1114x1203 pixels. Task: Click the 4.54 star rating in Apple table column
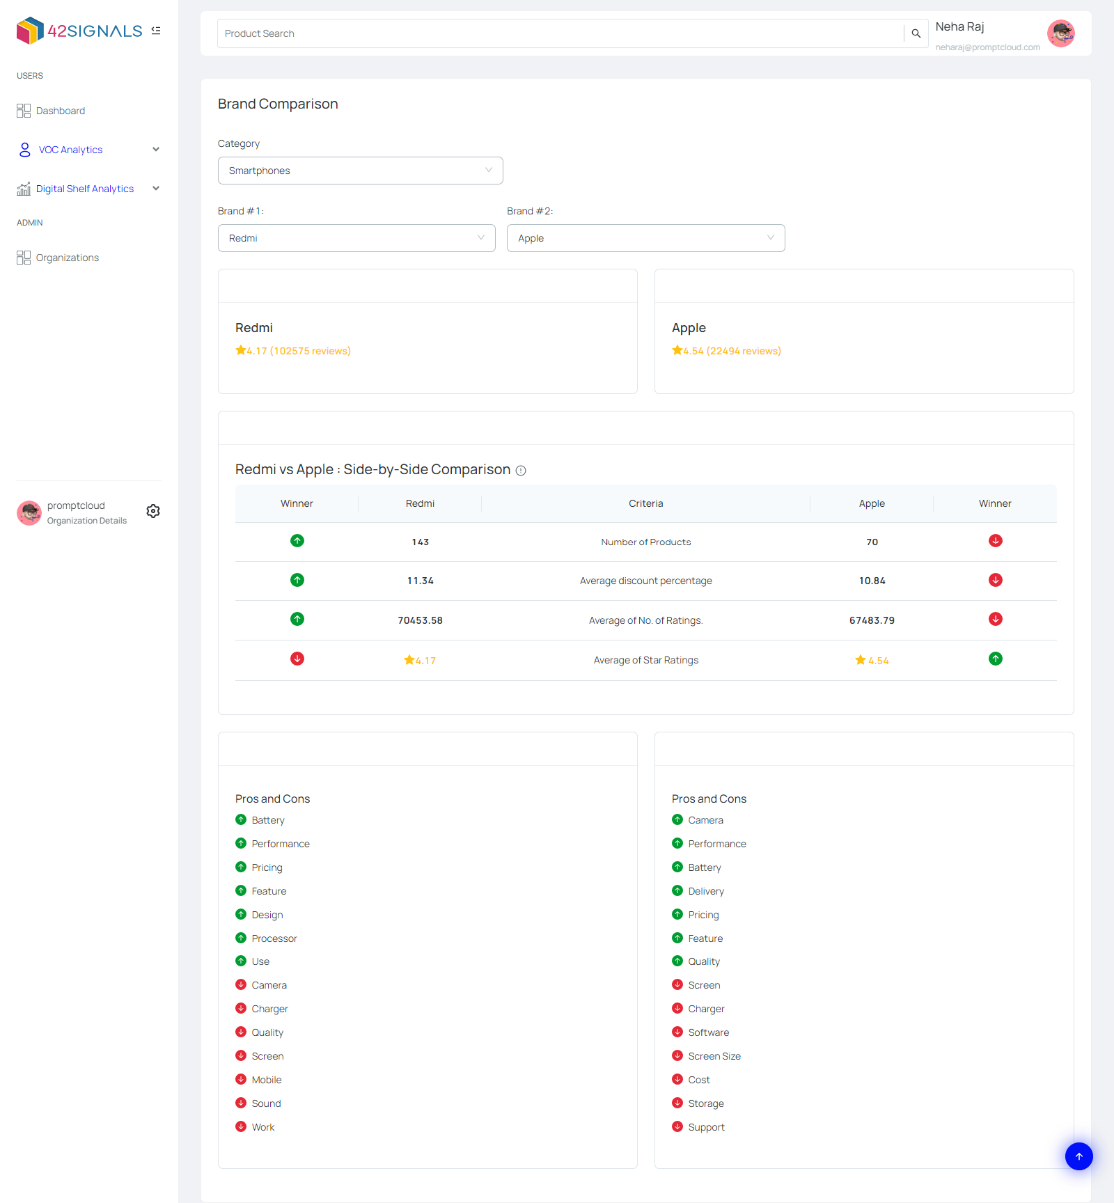point(872,660)
